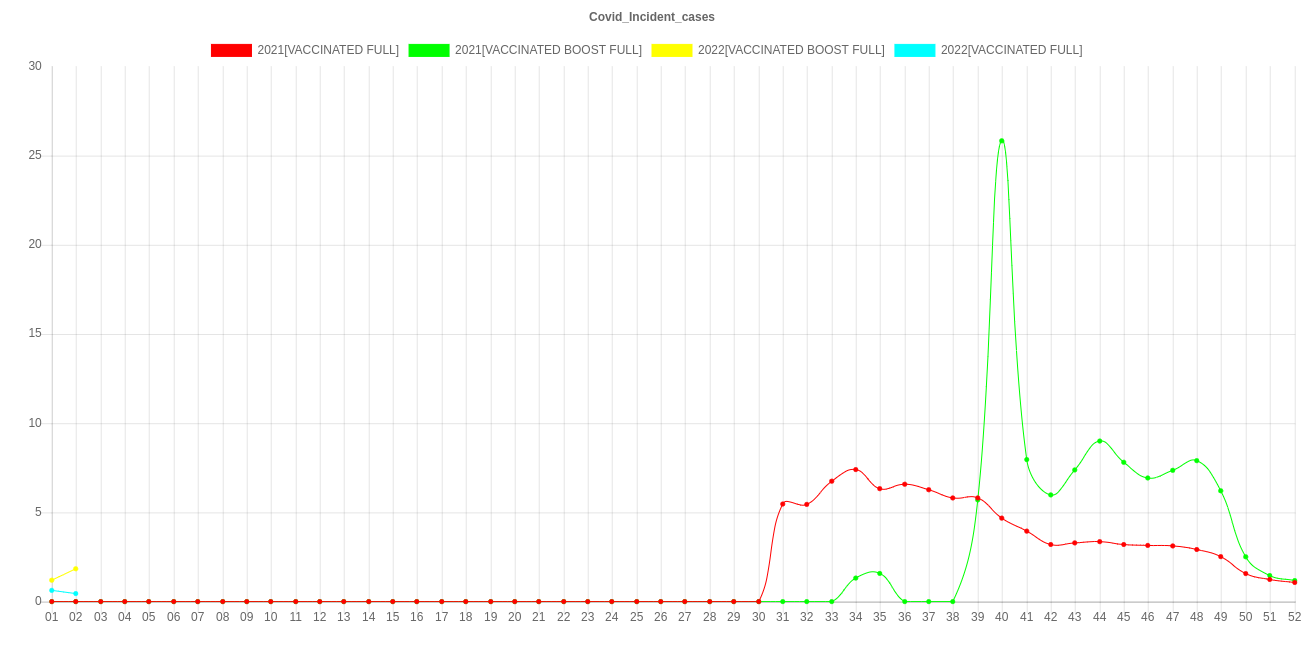Click the Covid_incident_cases chart title
1304x652 pixels.
[652, 17]
